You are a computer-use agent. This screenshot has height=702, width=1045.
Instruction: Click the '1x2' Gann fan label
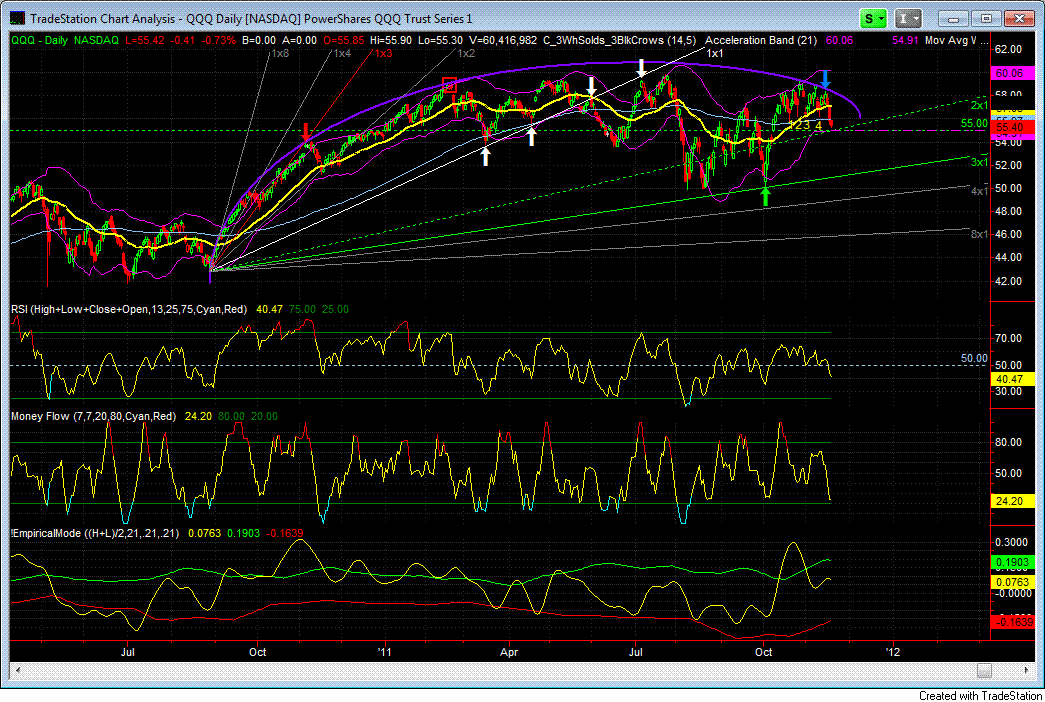point(466,53)
